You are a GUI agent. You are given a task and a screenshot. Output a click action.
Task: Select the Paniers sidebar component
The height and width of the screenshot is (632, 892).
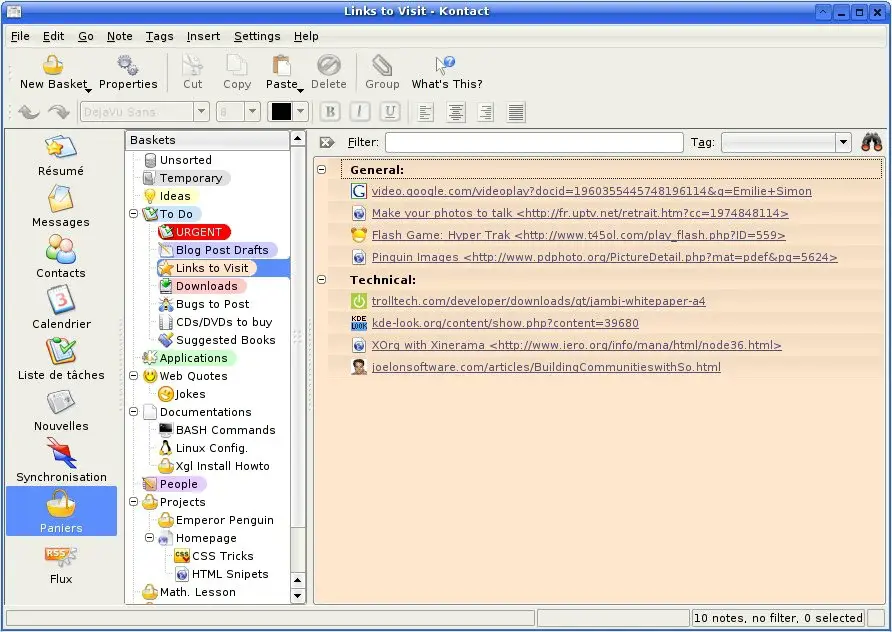(61, 511)
